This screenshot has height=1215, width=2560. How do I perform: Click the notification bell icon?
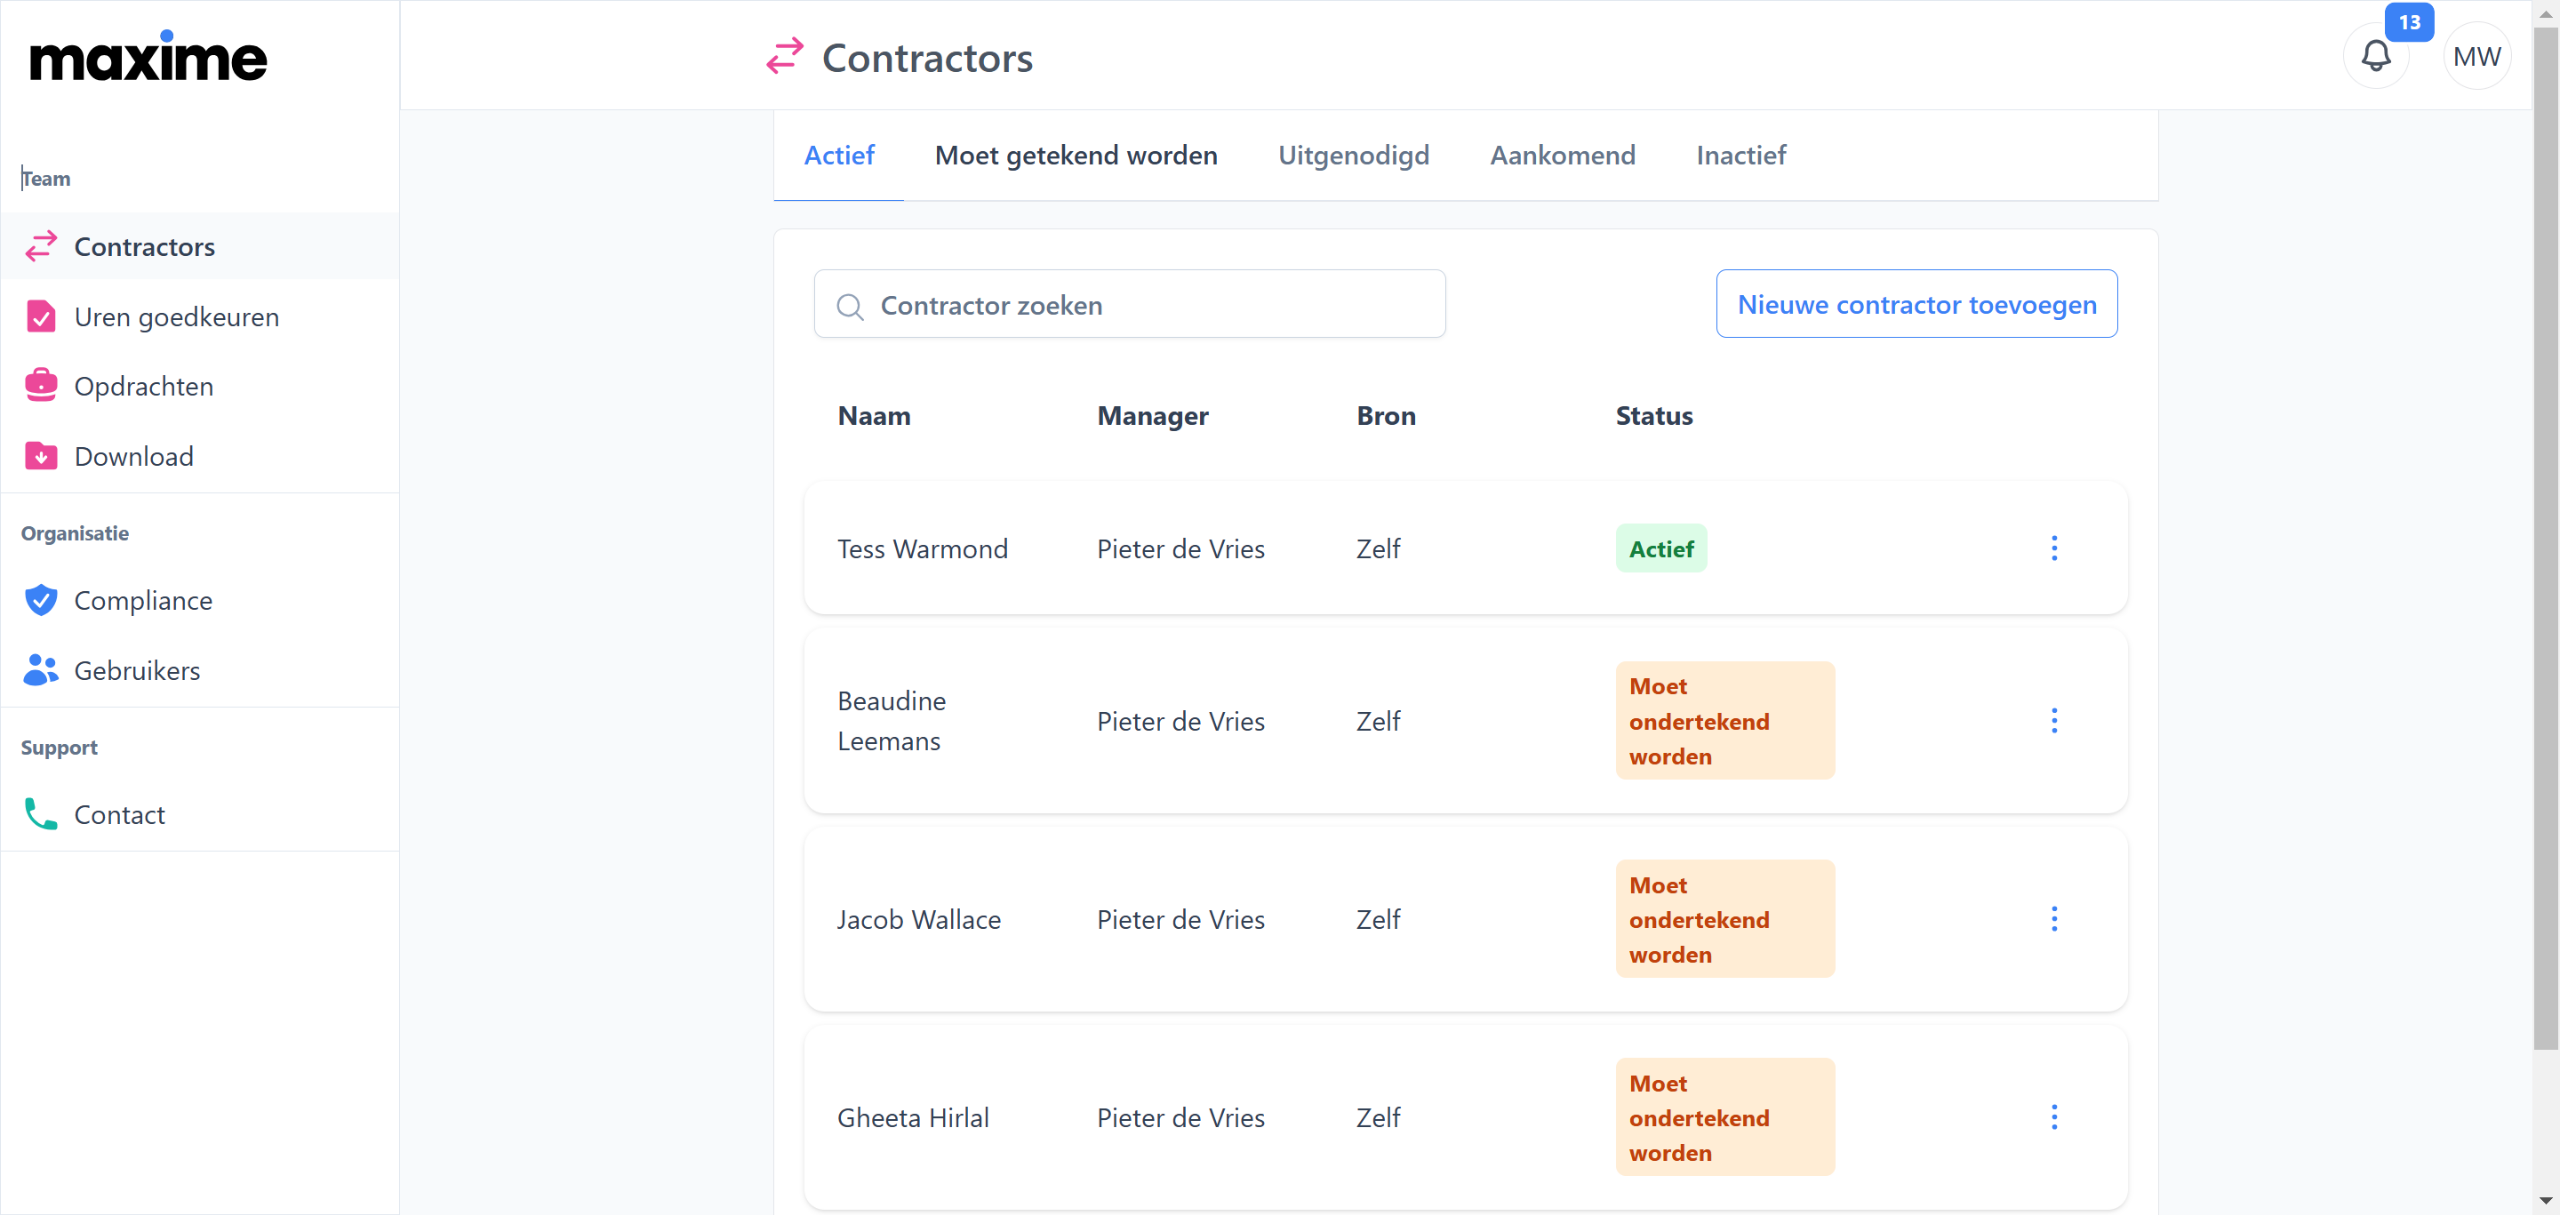2376,56
